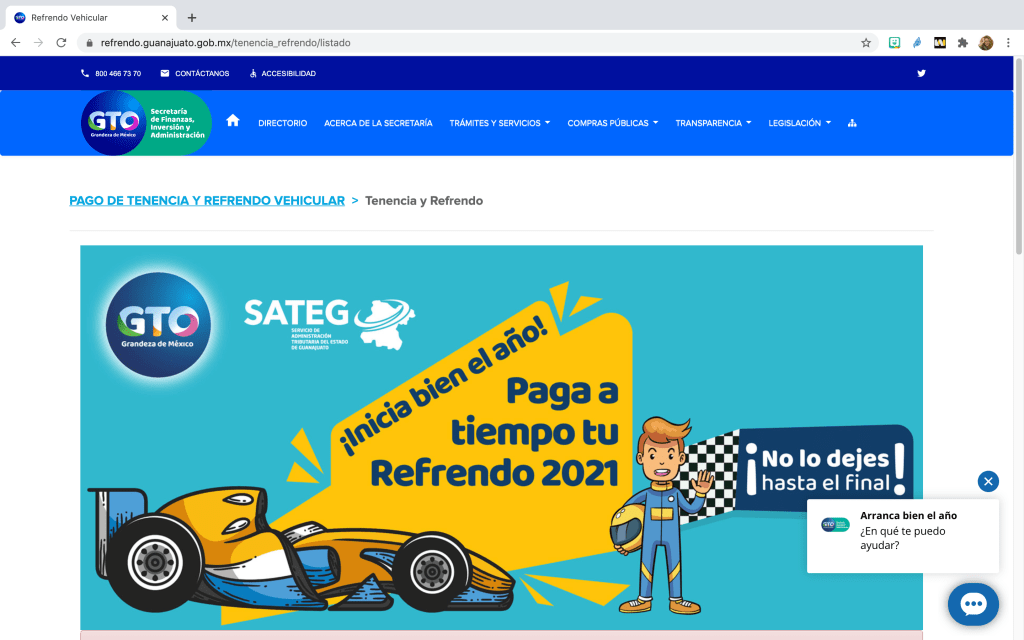Image resolution: width=1024 pixels, height=640 pixels.
Task: Open Acerca de la Secretaría page
Action: point(378,123)
